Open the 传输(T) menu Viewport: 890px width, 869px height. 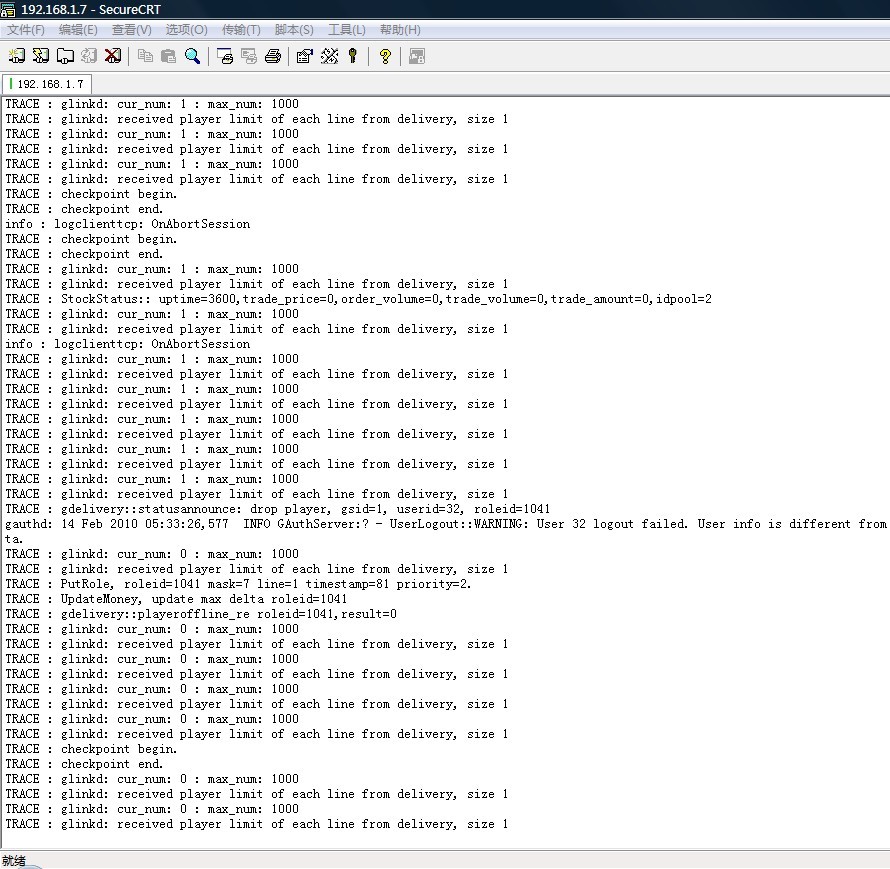coord(241,30)
